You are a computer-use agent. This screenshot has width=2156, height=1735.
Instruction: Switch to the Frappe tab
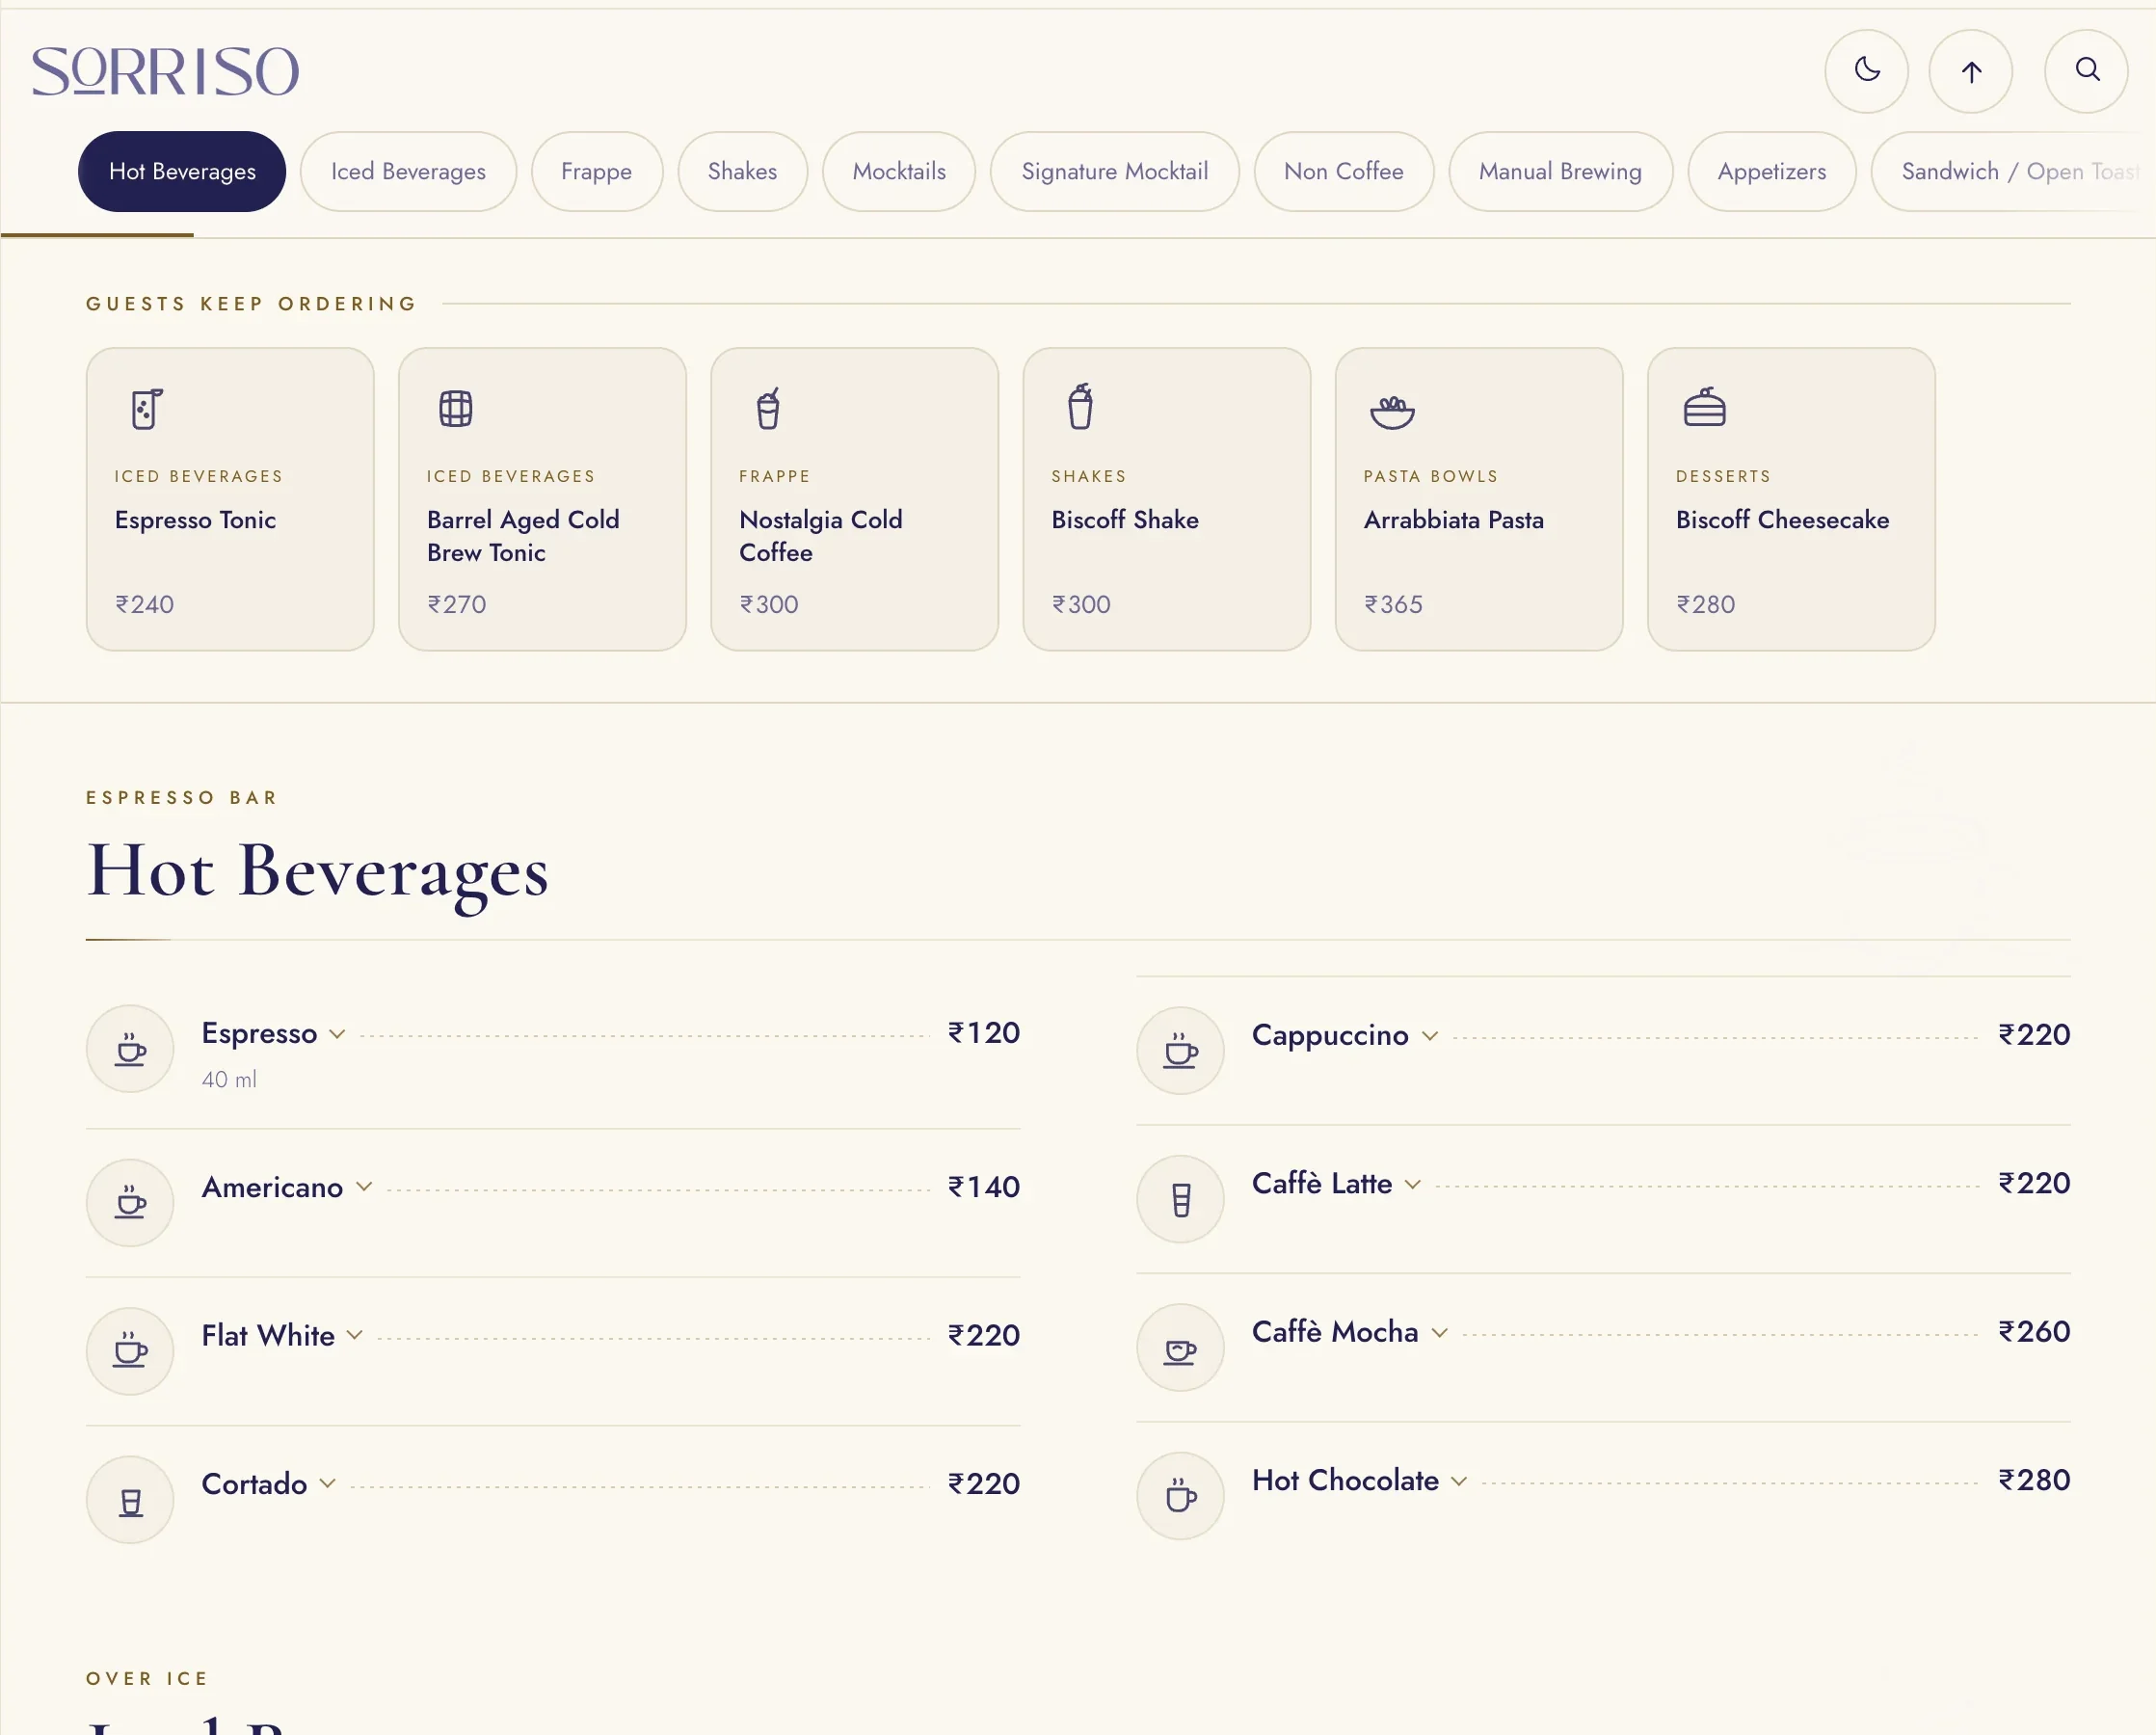(596, 171)
